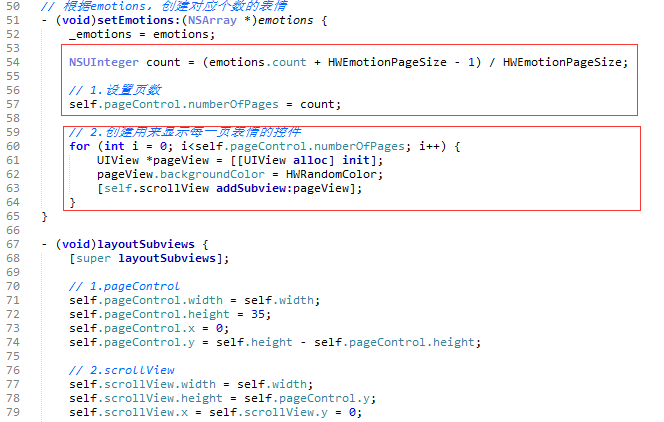Click 'i++' in the for loop header
The width and height of the screenshot is (664, 422).
point(429,146)
